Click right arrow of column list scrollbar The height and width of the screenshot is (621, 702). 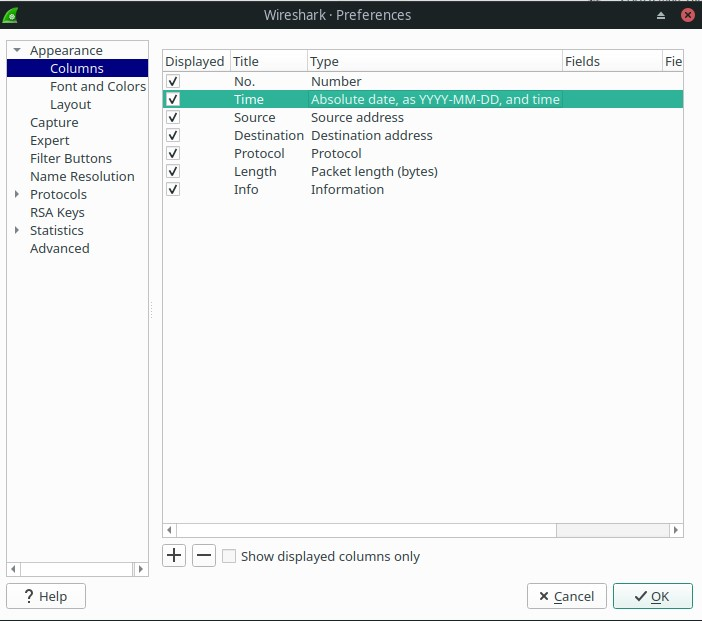click(x=676, y=530)
